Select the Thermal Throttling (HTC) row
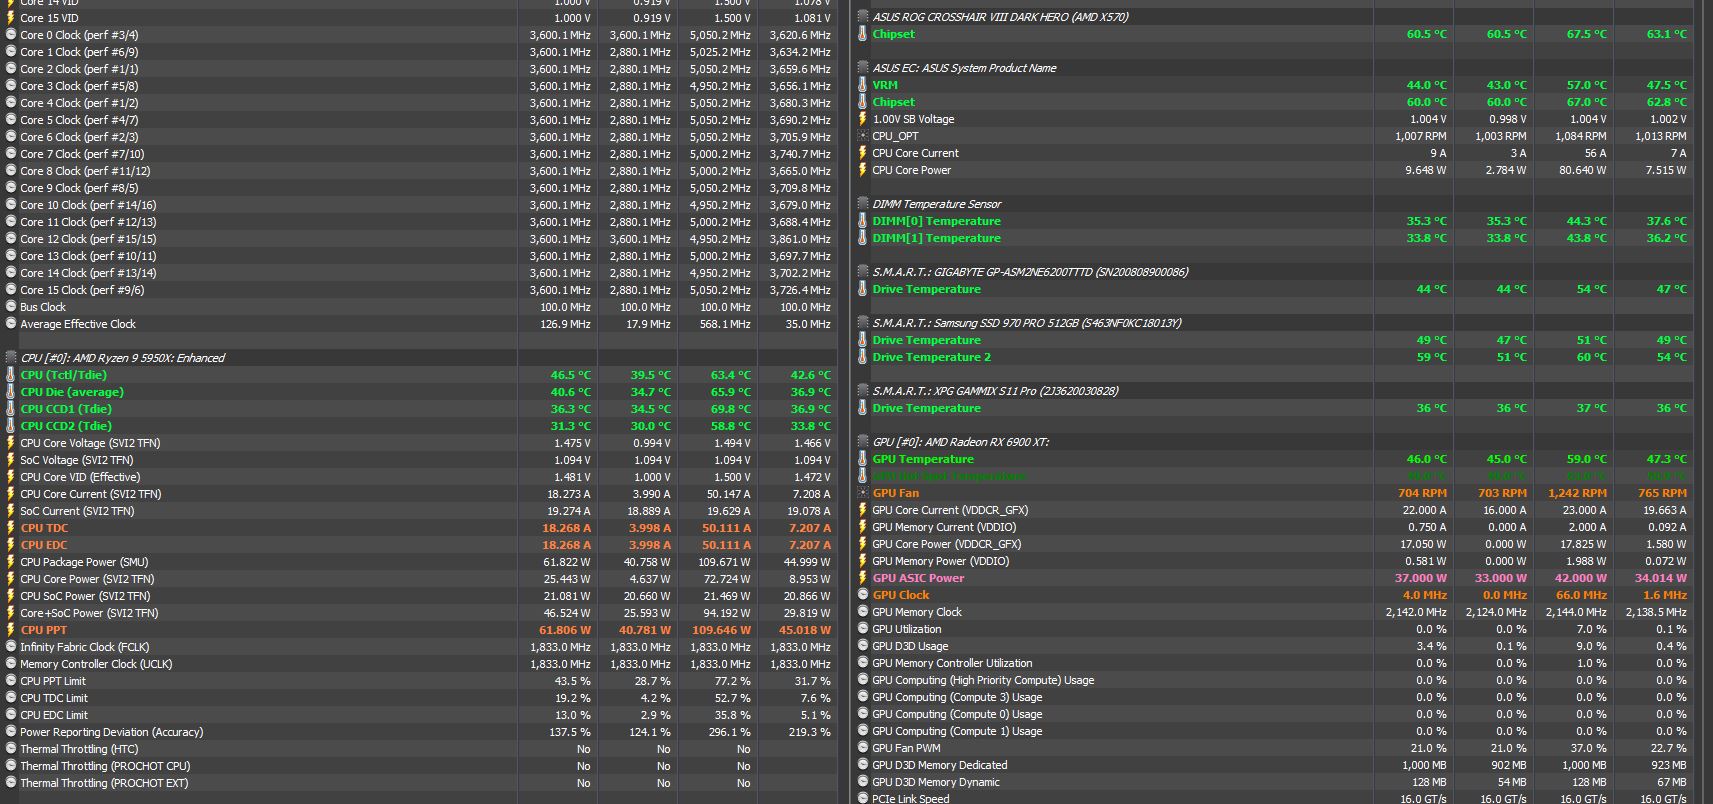 pos(79,749)
